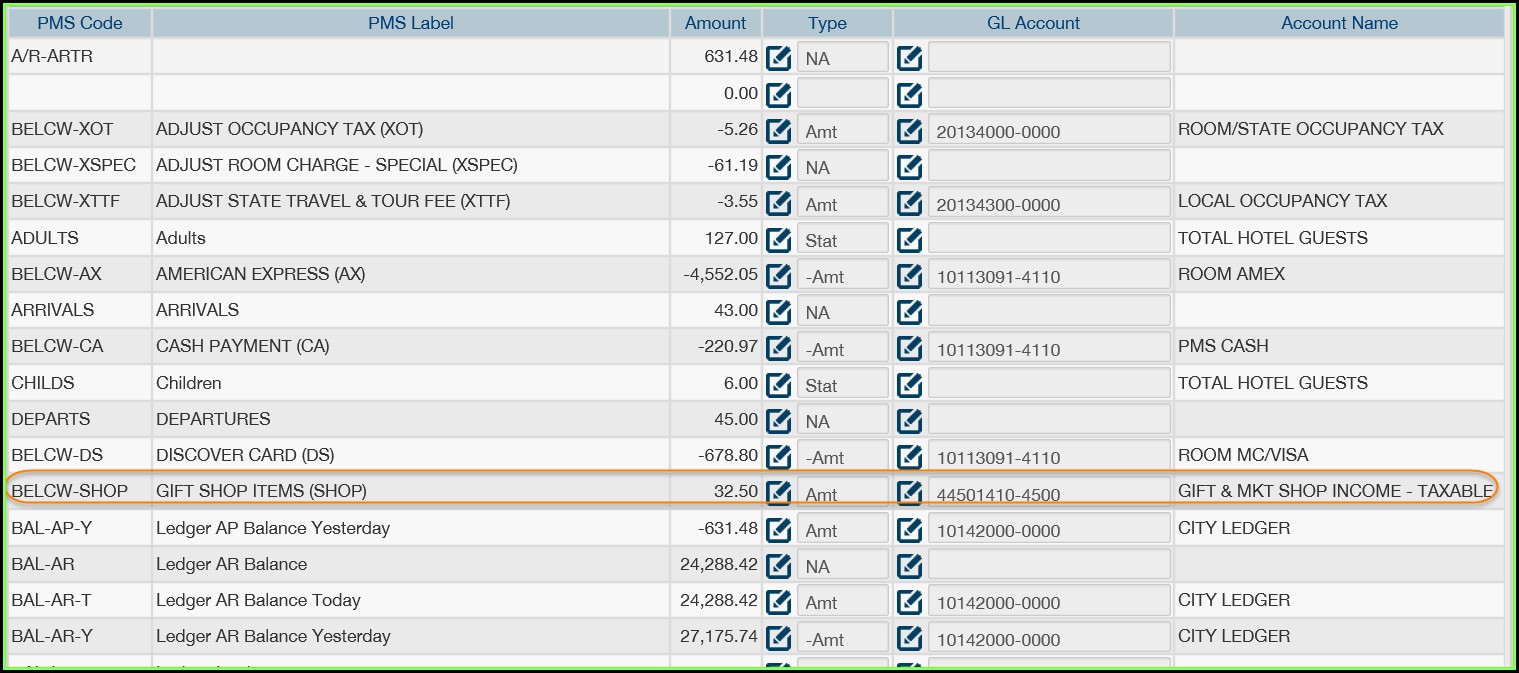Click the Amount column header
This screenshot has height=673, width=1519.
[x=715, y=23]
